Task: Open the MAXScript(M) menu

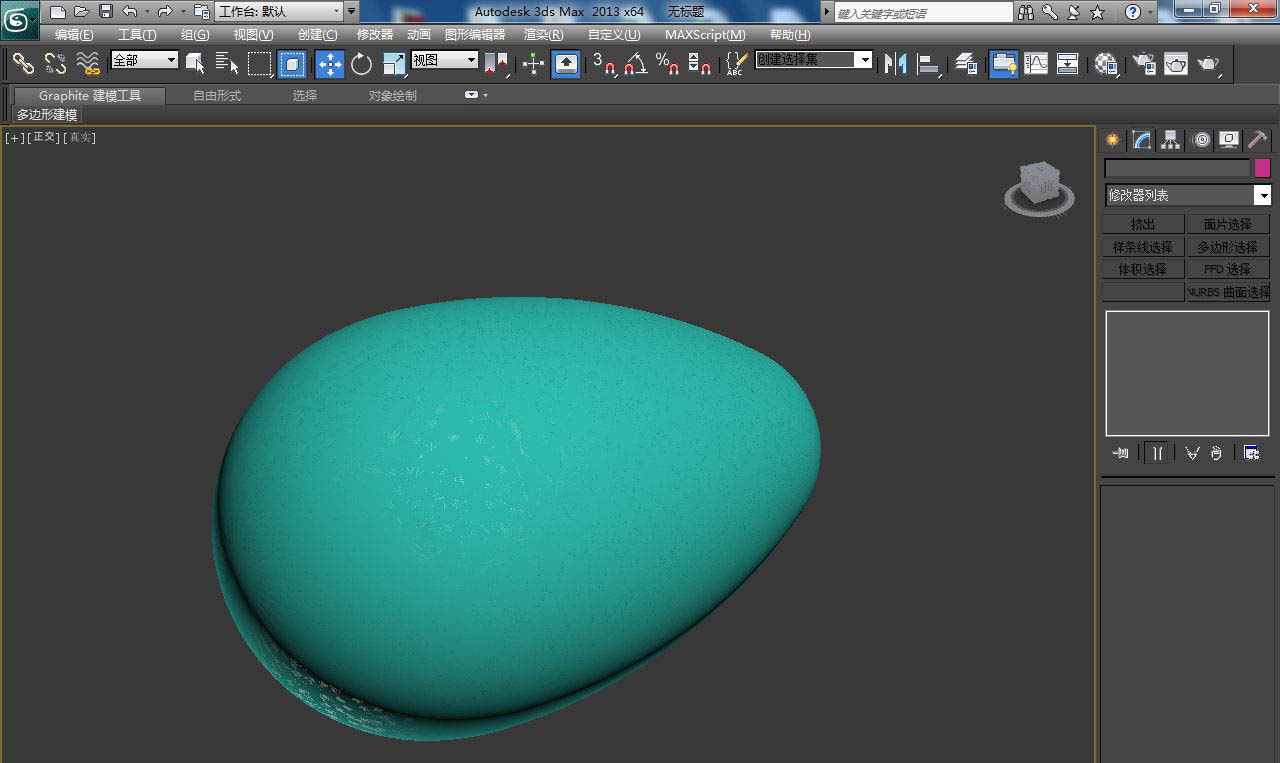Action: (x=705, y=35)
